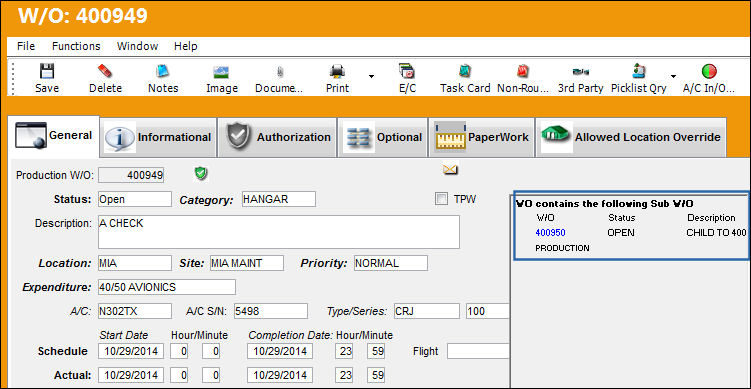
Task: Click the Production W/O number field
Action: click(x=131, y=175)
